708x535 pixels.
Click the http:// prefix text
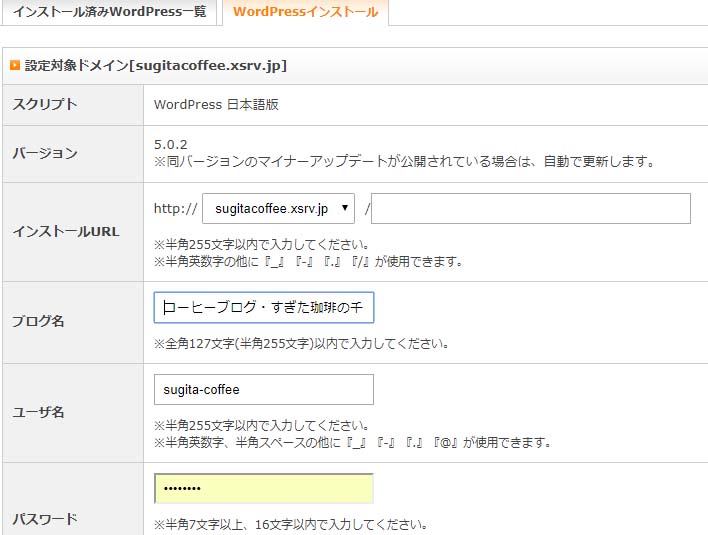pos(176,209)
